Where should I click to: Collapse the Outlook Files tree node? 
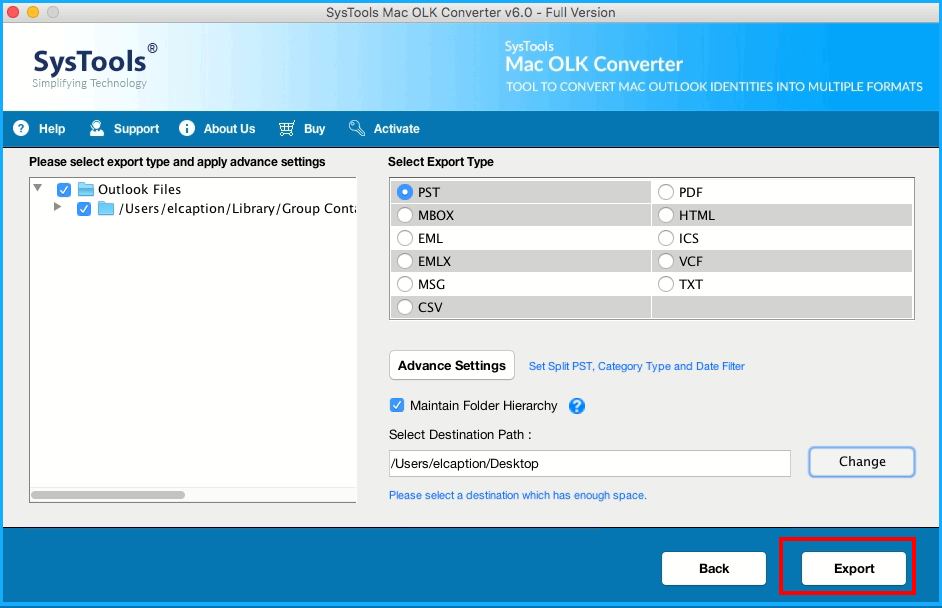point(38,188)
